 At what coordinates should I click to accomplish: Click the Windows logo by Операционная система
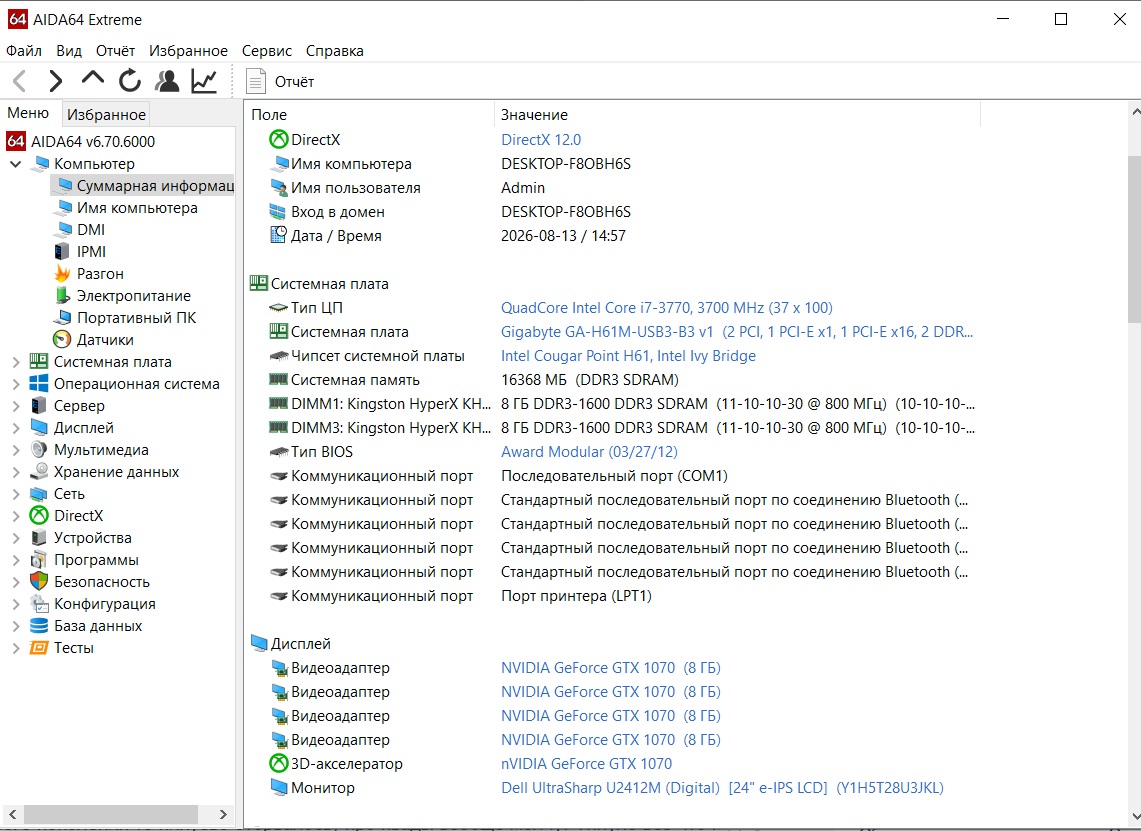coord(39,383)
